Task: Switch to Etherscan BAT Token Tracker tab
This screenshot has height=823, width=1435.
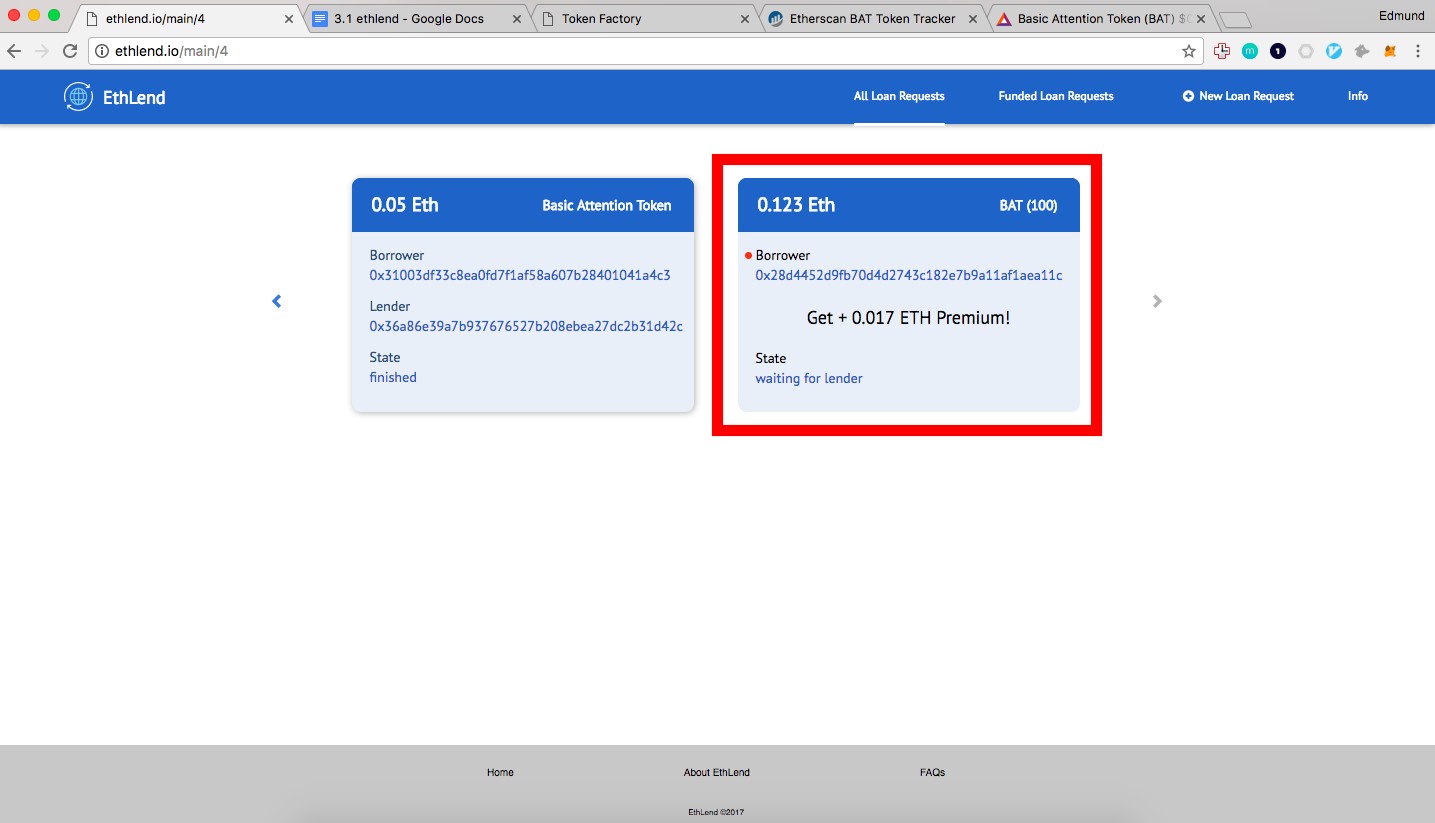Action: point(873,18)
